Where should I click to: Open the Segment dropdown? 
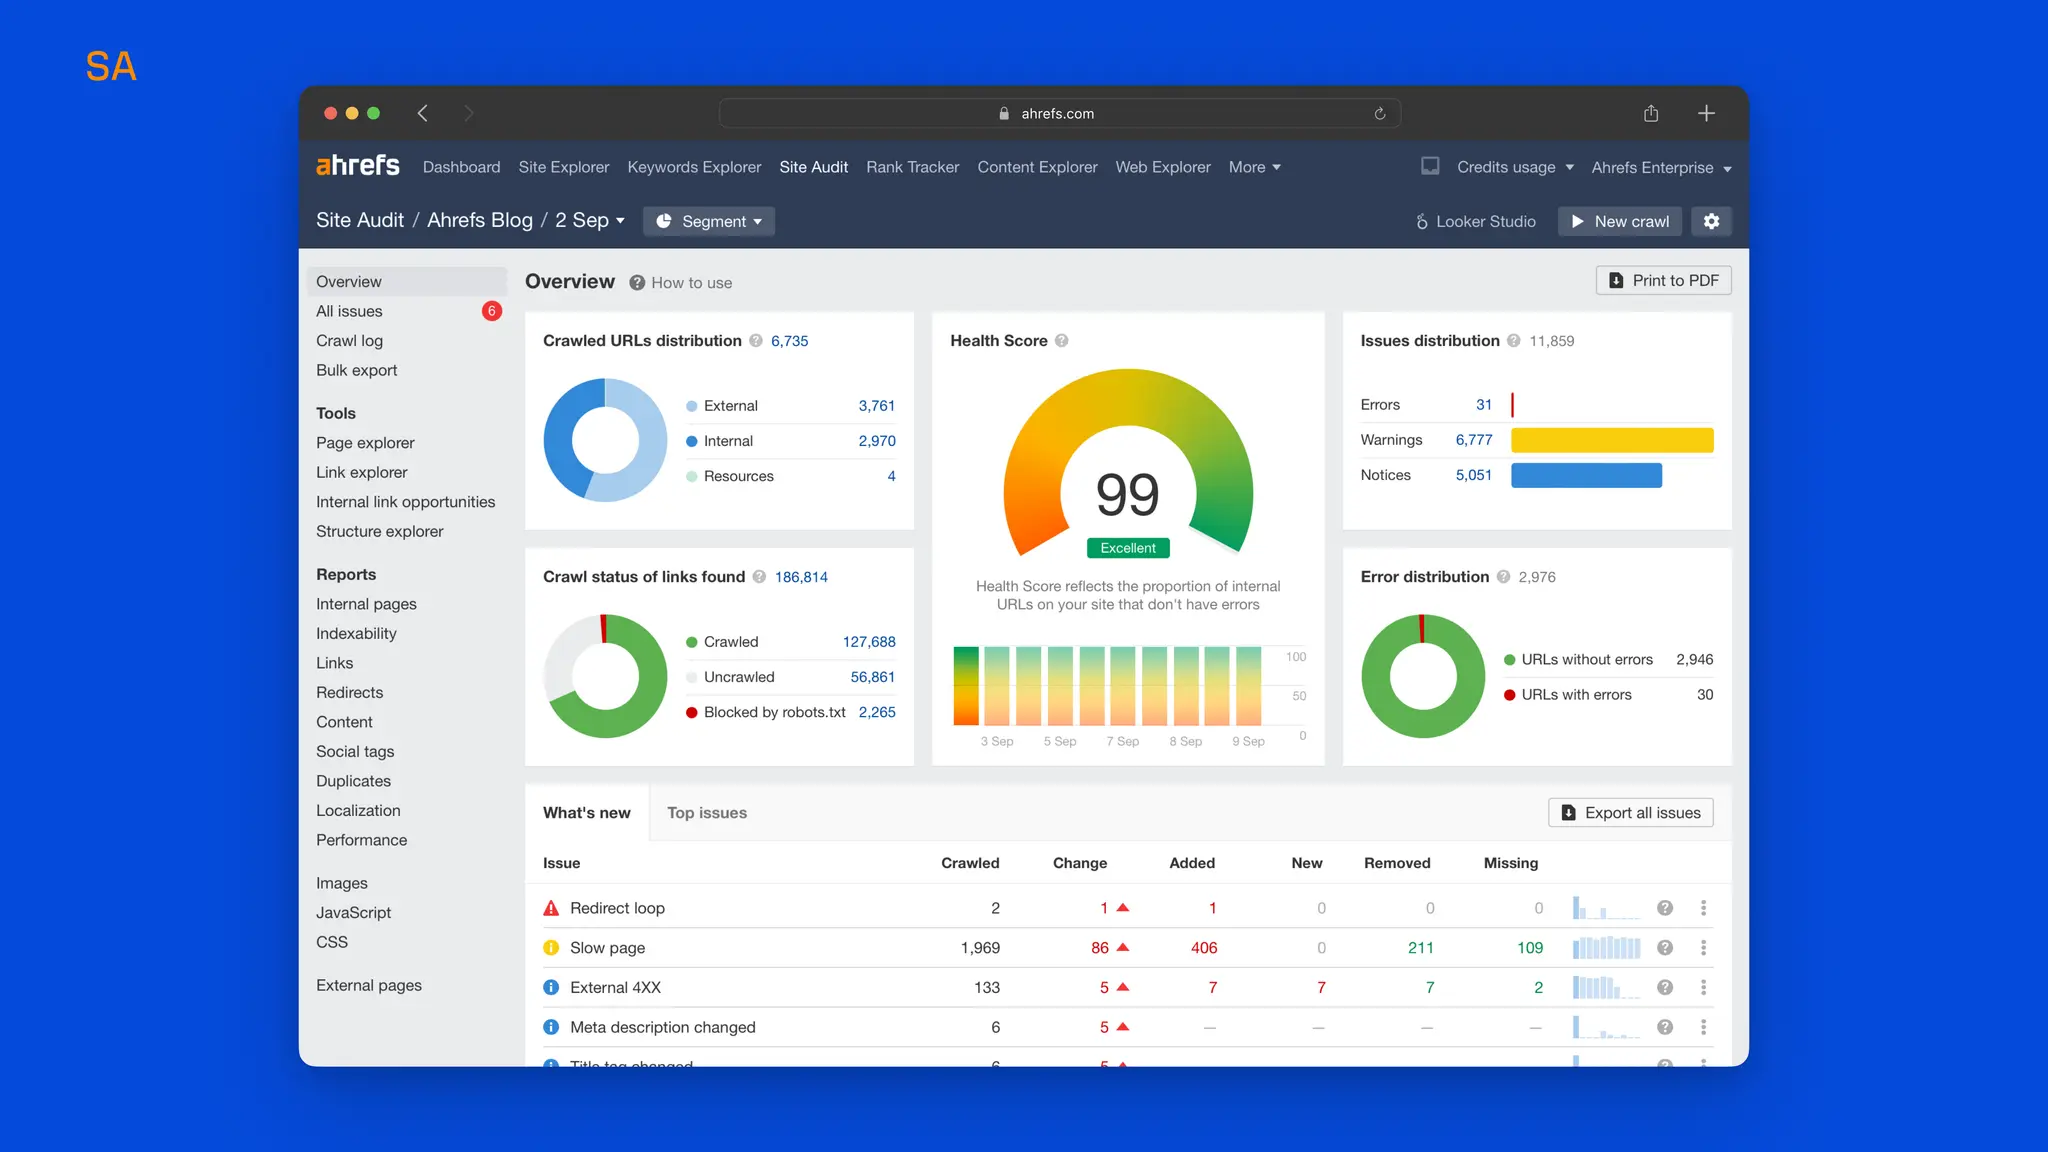pyautogui.click(x=709, y=221)
